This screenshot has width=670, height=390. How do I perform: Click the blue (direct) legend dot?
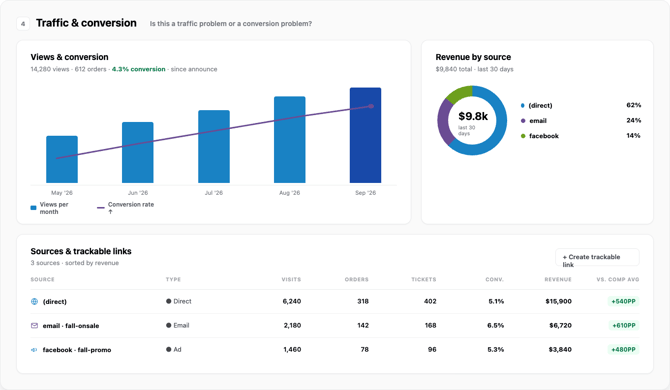pos(523,106)
